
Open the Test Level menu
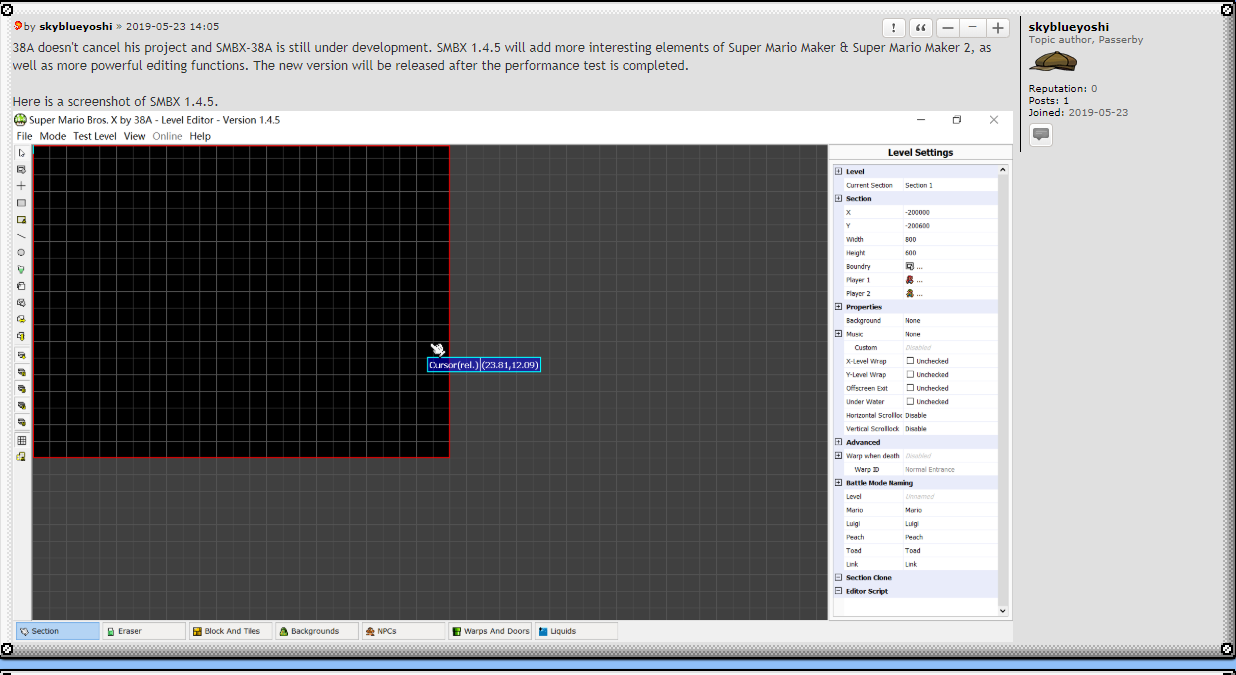tap(95, 136)
